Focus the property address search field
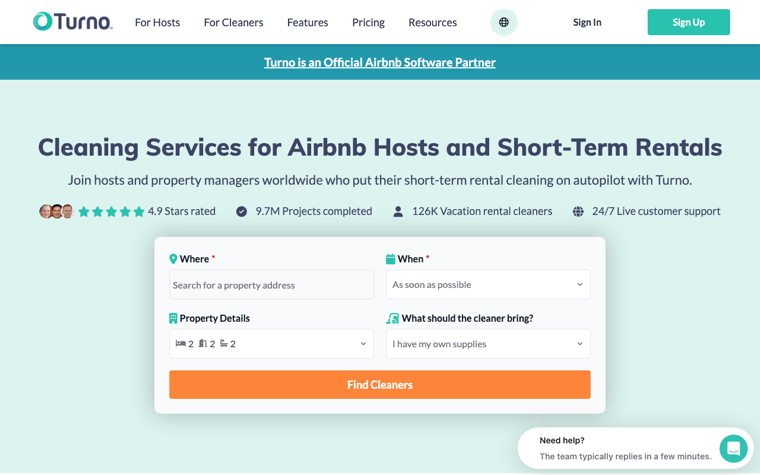 tap(271, 285)
